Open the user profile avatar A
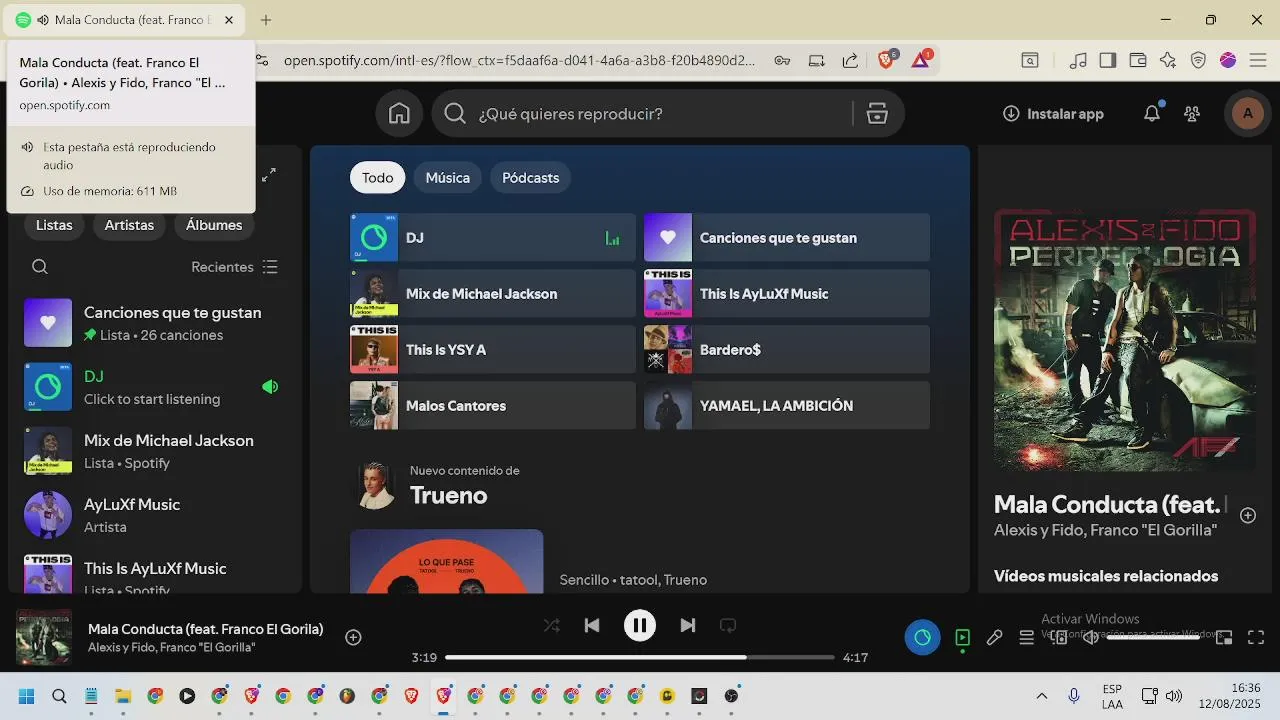This screenshot has height=720, width=1280. coord(1247,114)
